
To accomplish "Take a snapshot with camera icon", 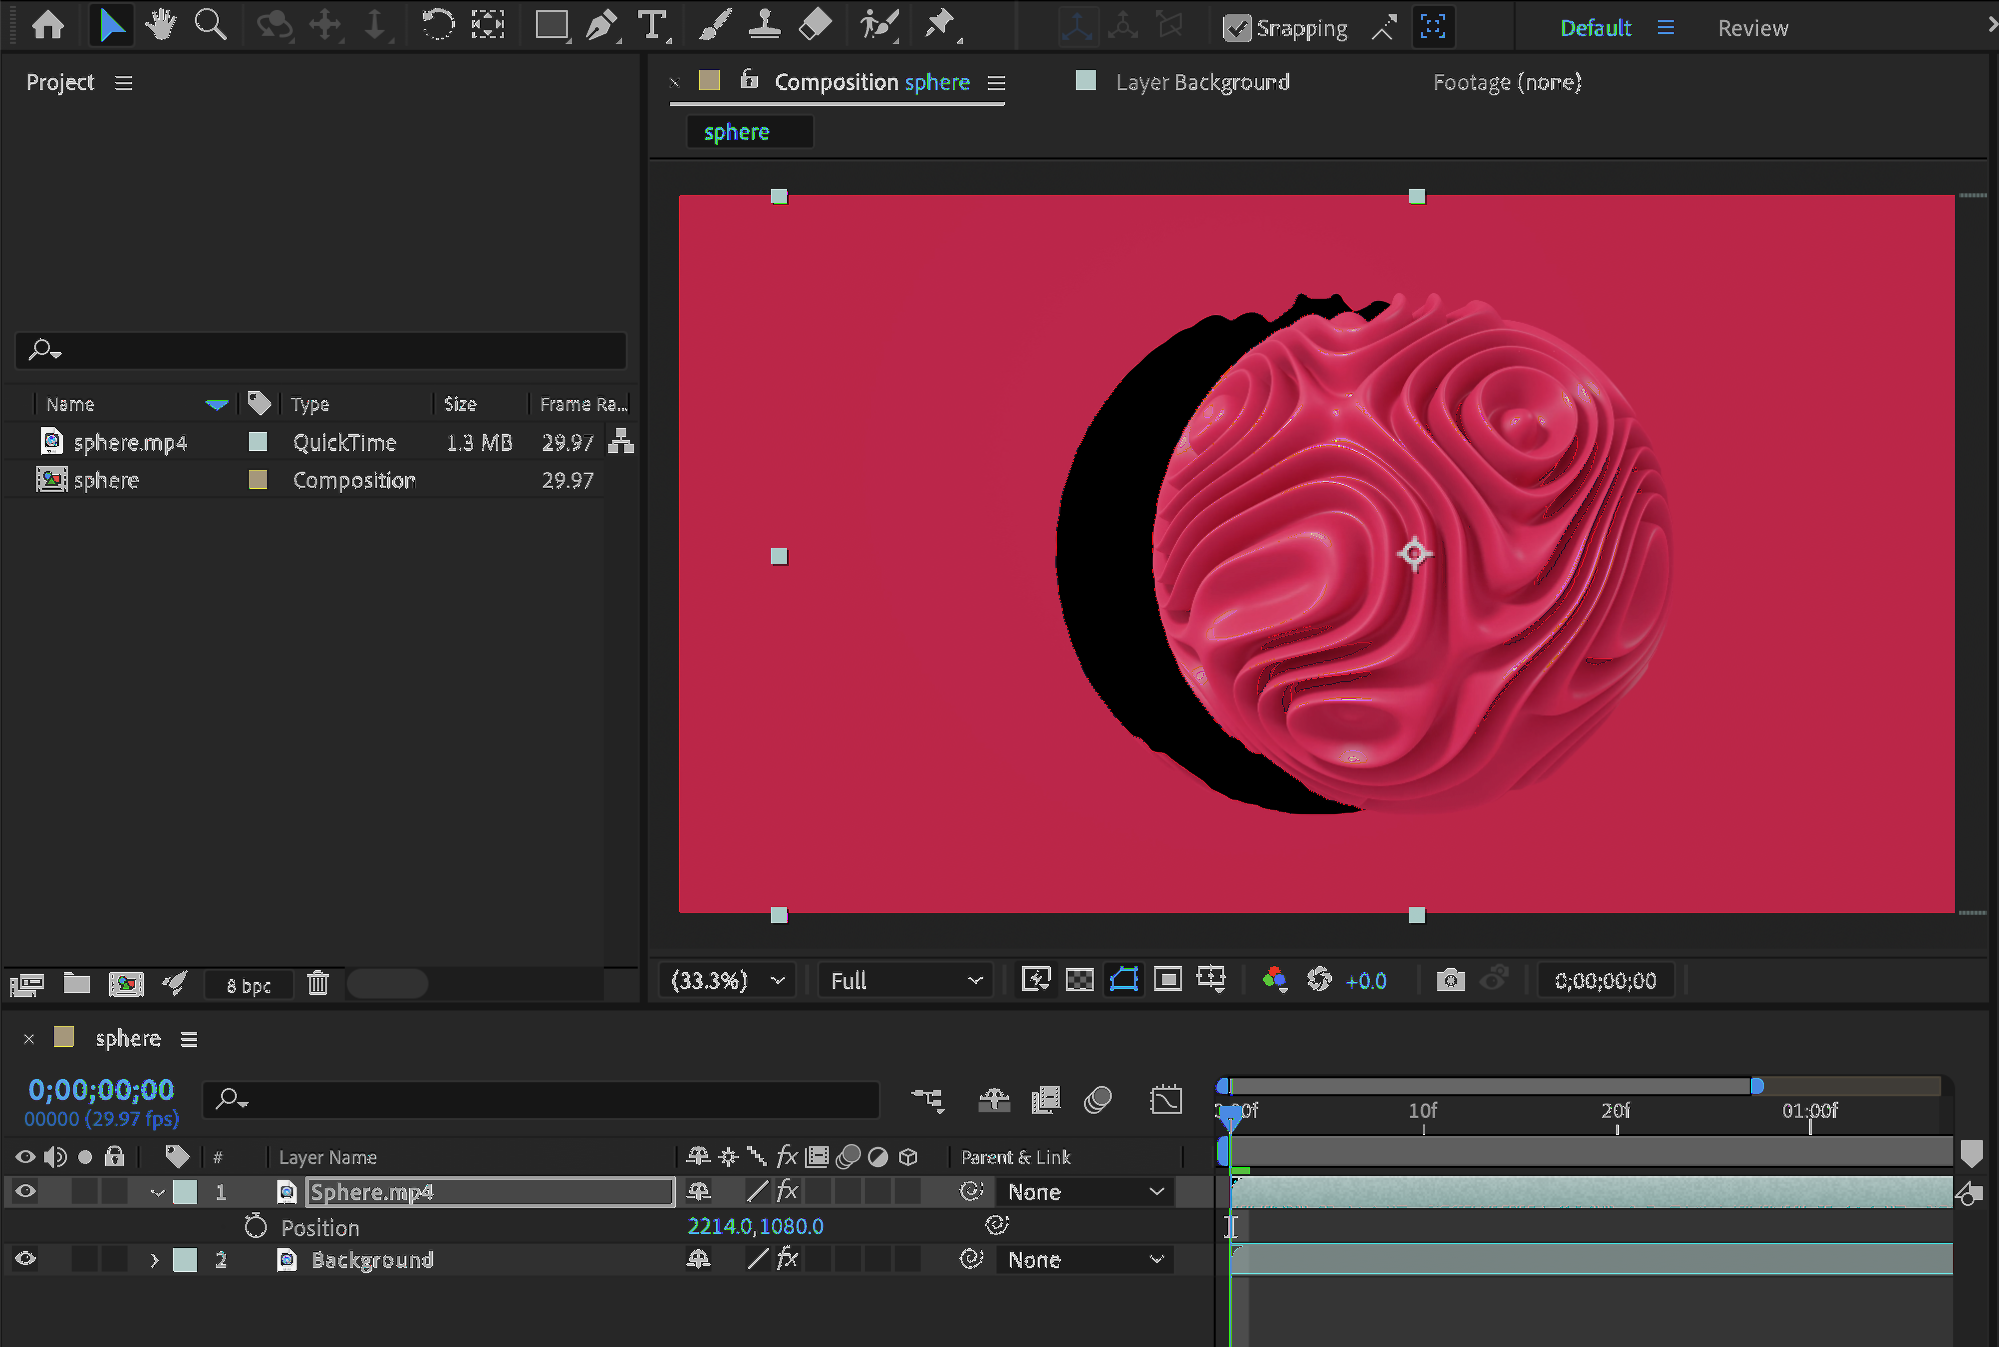I will 1450,980.
